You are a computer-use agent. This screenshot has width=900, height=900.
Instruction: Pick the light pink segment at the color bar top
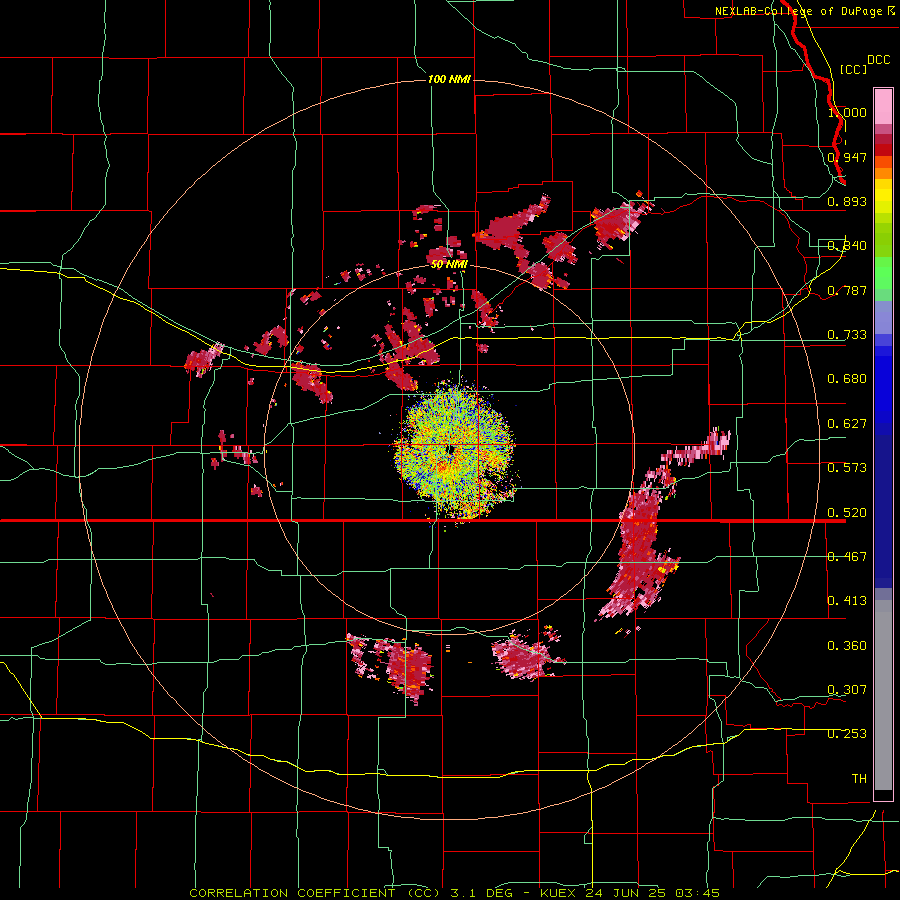883,107
